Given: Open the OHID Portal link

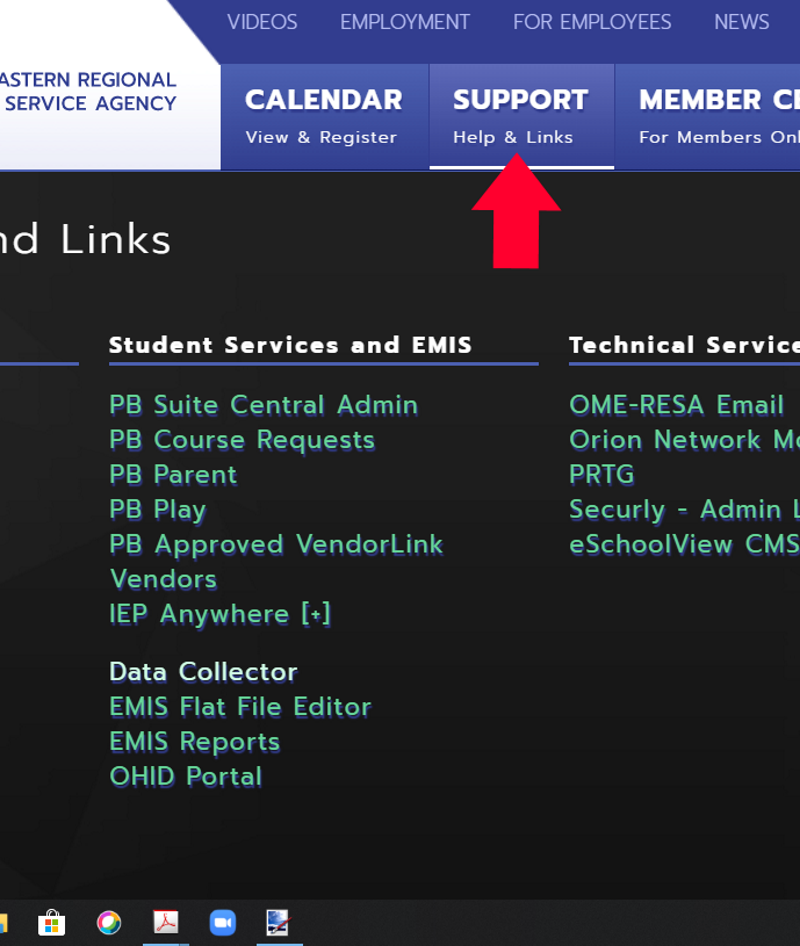Looking at the screenshot, I should pos(185,776).
